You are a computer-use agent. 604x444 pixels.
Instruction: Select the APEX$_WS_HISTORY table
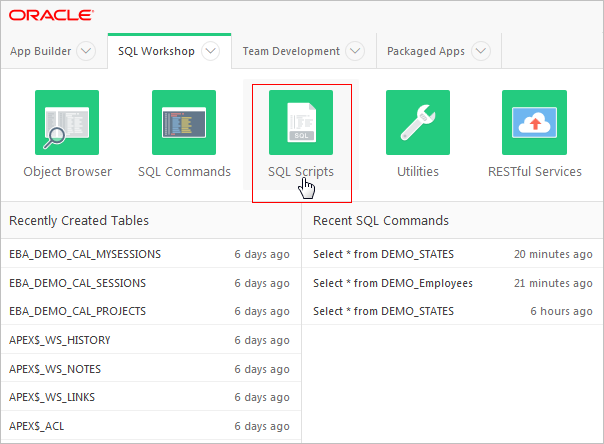pos(59,340)
